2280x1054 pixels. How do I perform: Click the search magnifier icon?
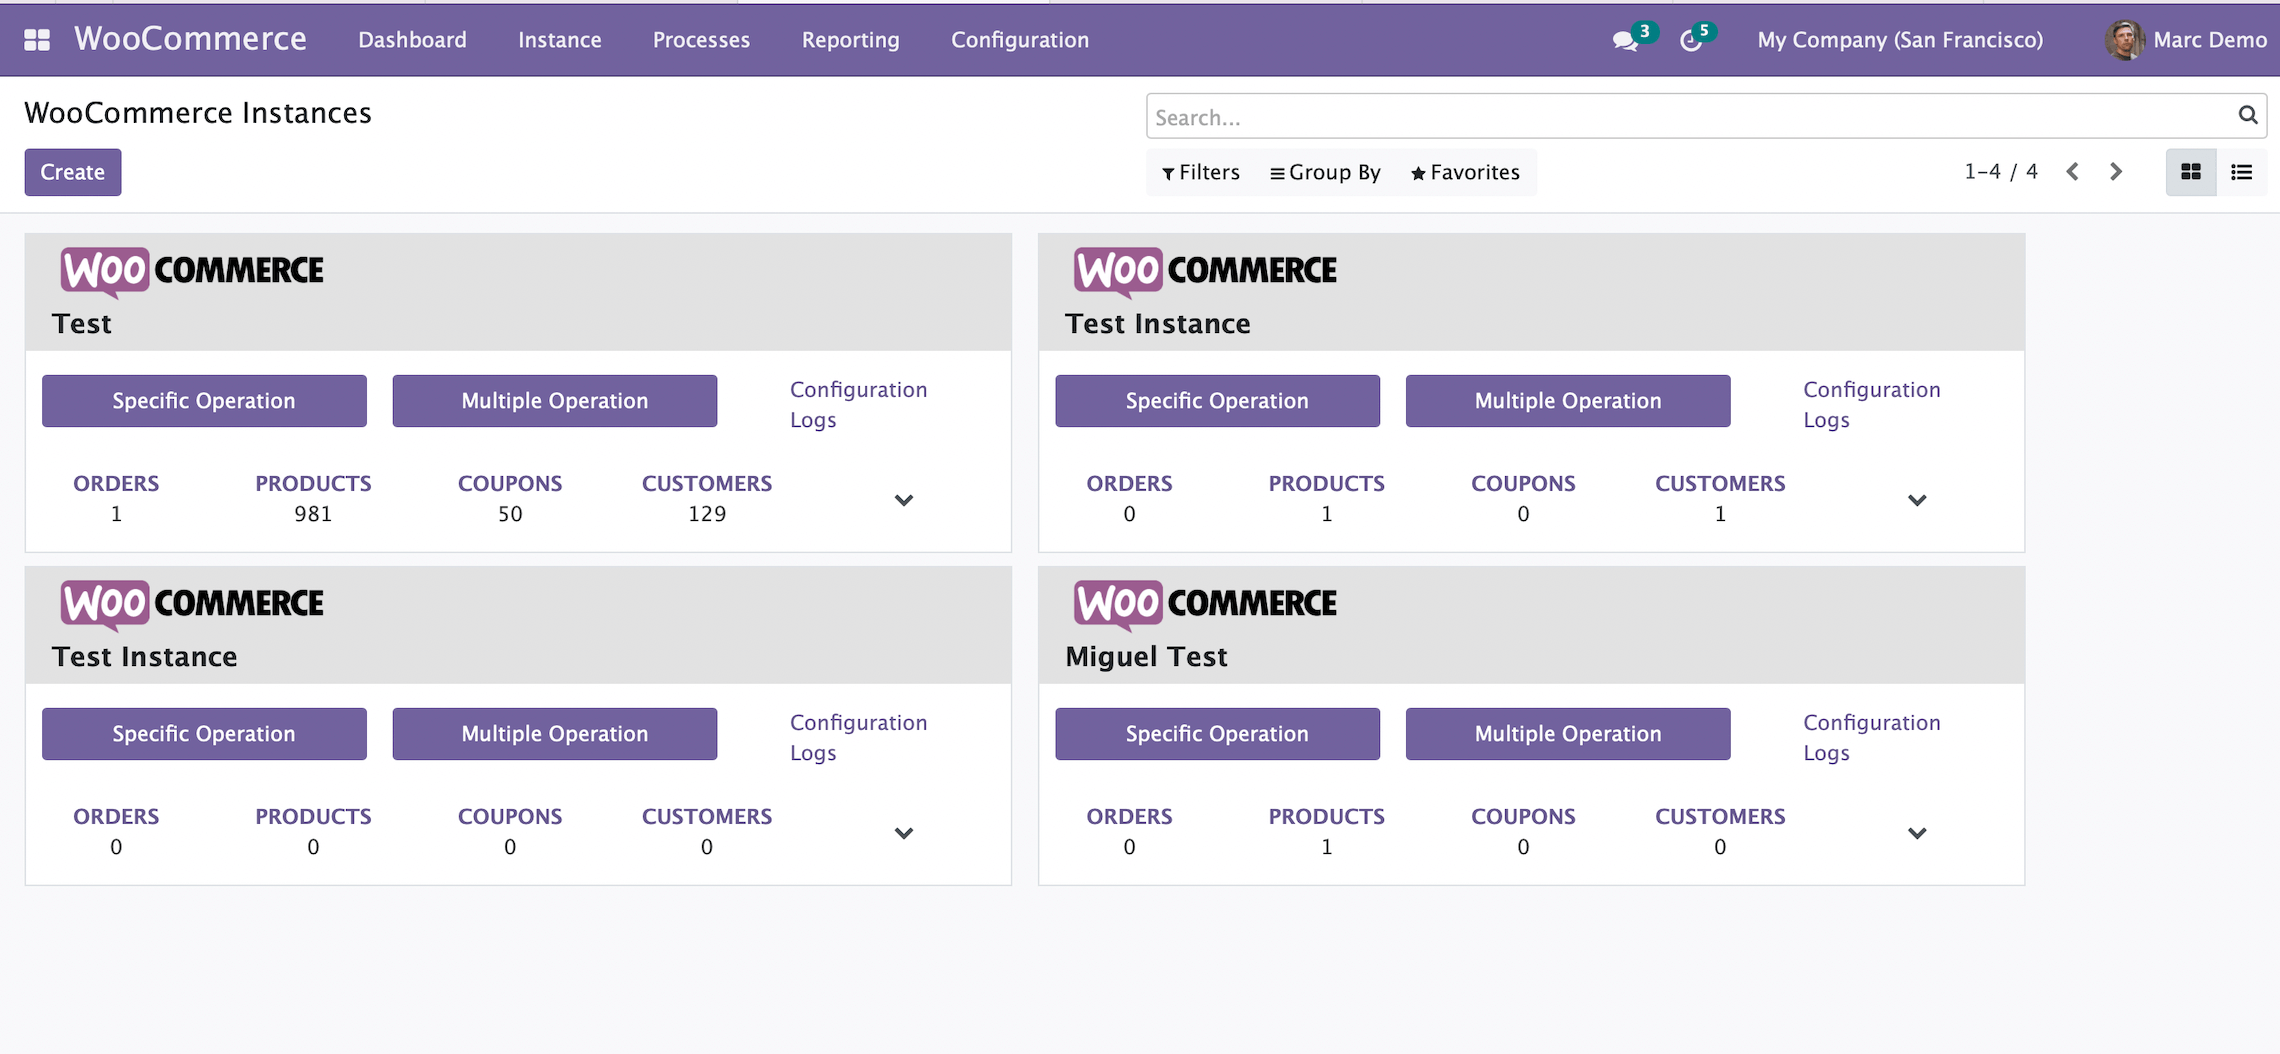pos(2248,116)
